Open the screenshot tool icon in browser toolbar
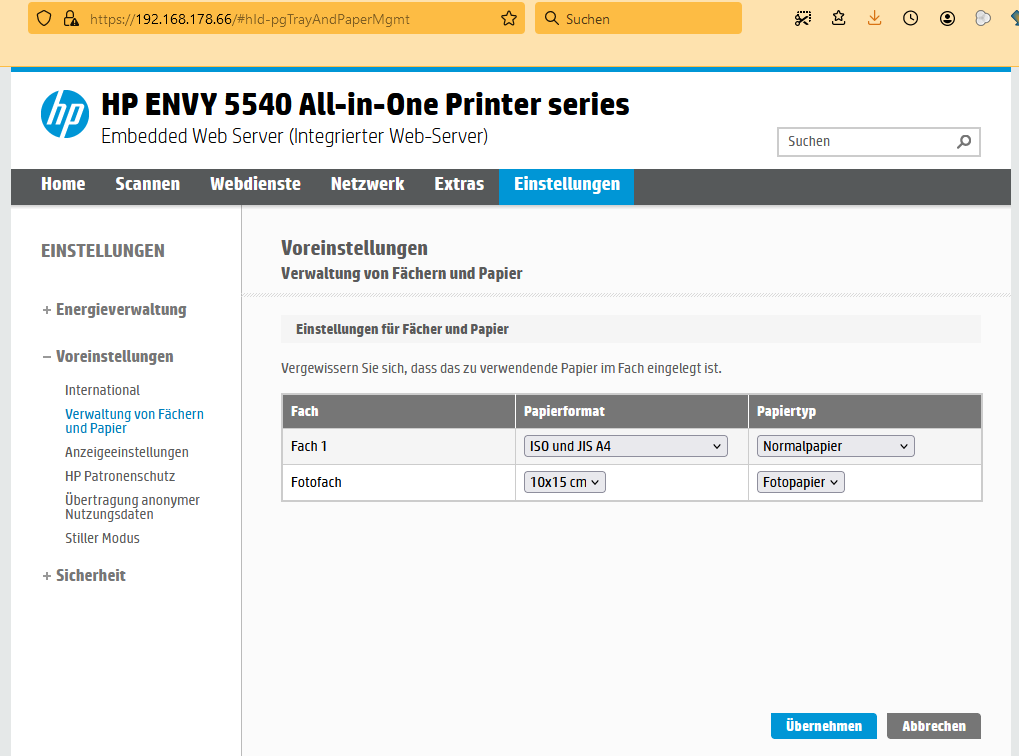Image resolution: width=1019 pixels, height=756 pixels. (803, 19)
